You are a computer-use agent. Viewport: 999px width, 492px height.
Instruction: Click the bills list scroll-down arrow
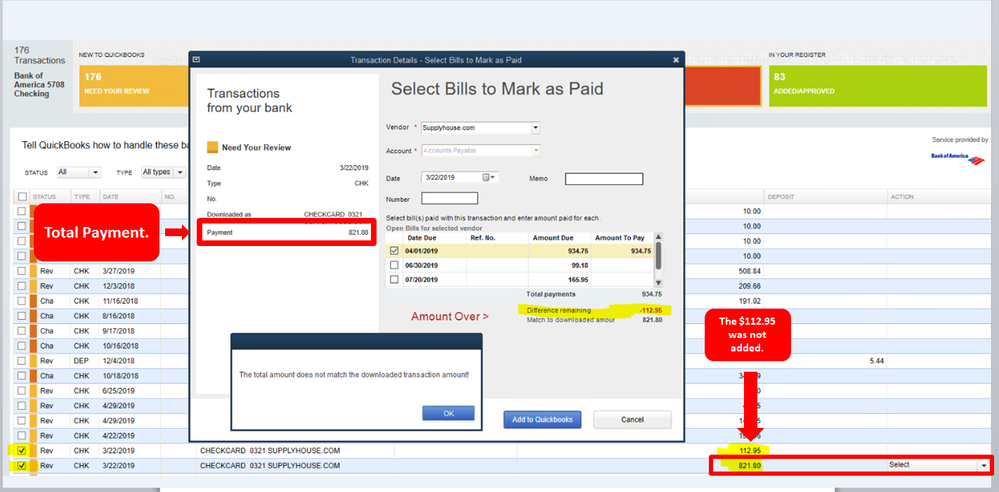[x=659, y=283]
